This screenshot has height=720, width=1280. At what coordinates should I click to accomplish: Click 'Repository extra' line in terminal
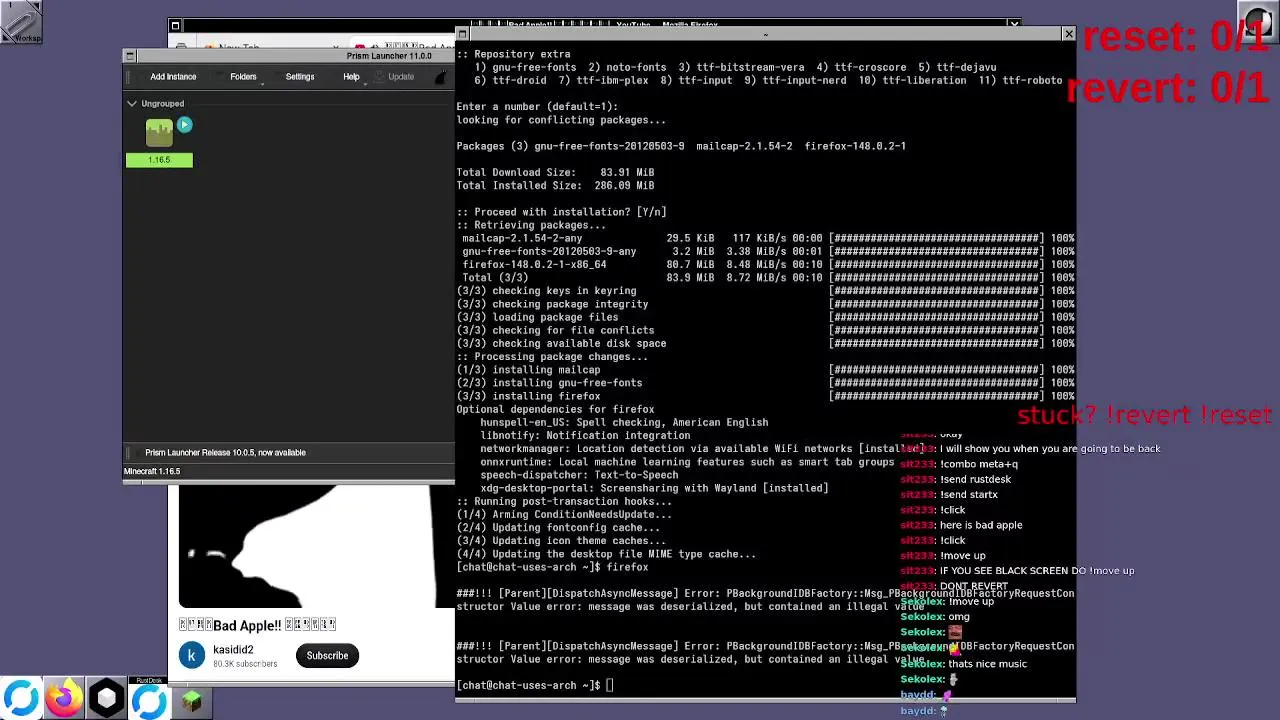514,54
